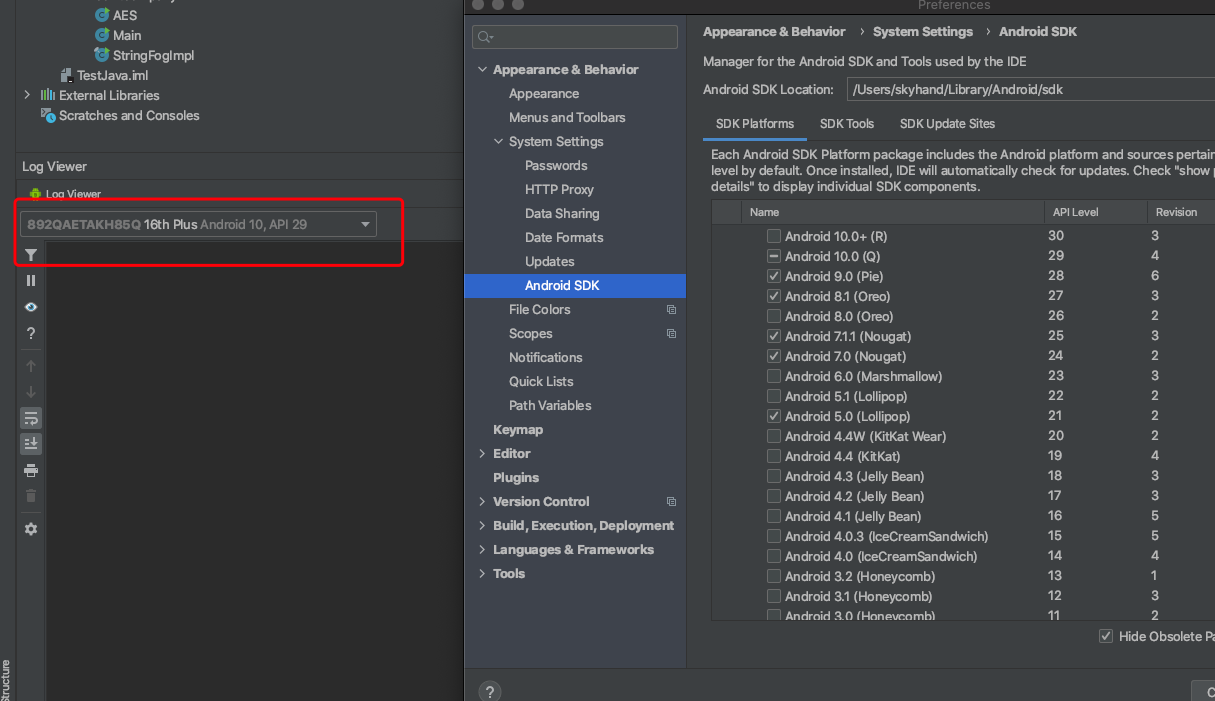The image size is (1215, 701).
Task: Open File Colors settings
Action: tap(539, 309)
